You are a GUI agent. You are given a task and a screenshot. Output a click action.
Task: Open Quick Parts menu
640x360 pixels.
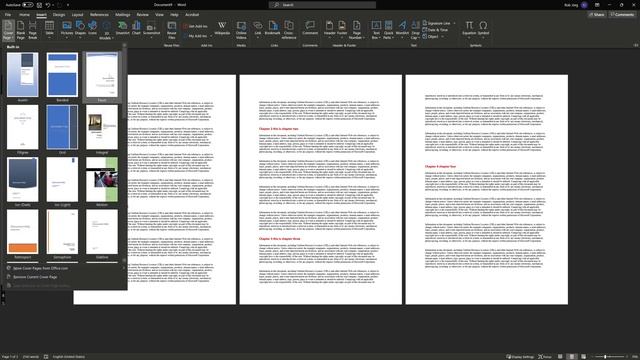[389, 30]
